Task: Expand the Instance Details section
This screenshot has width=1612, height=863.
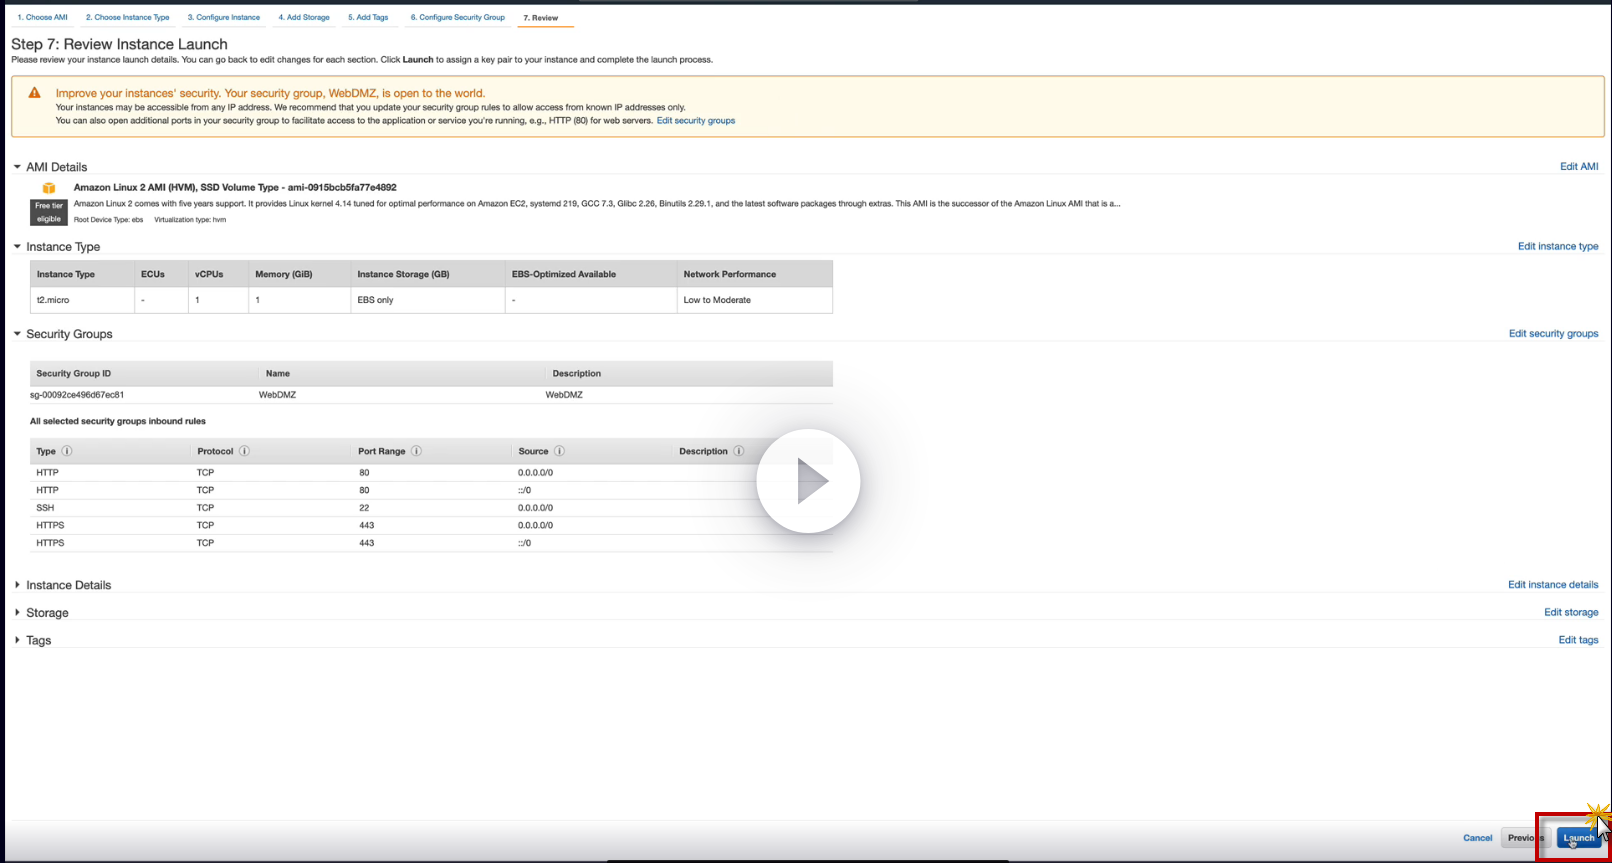Action: pyautogui.click(x=17, y=585)
